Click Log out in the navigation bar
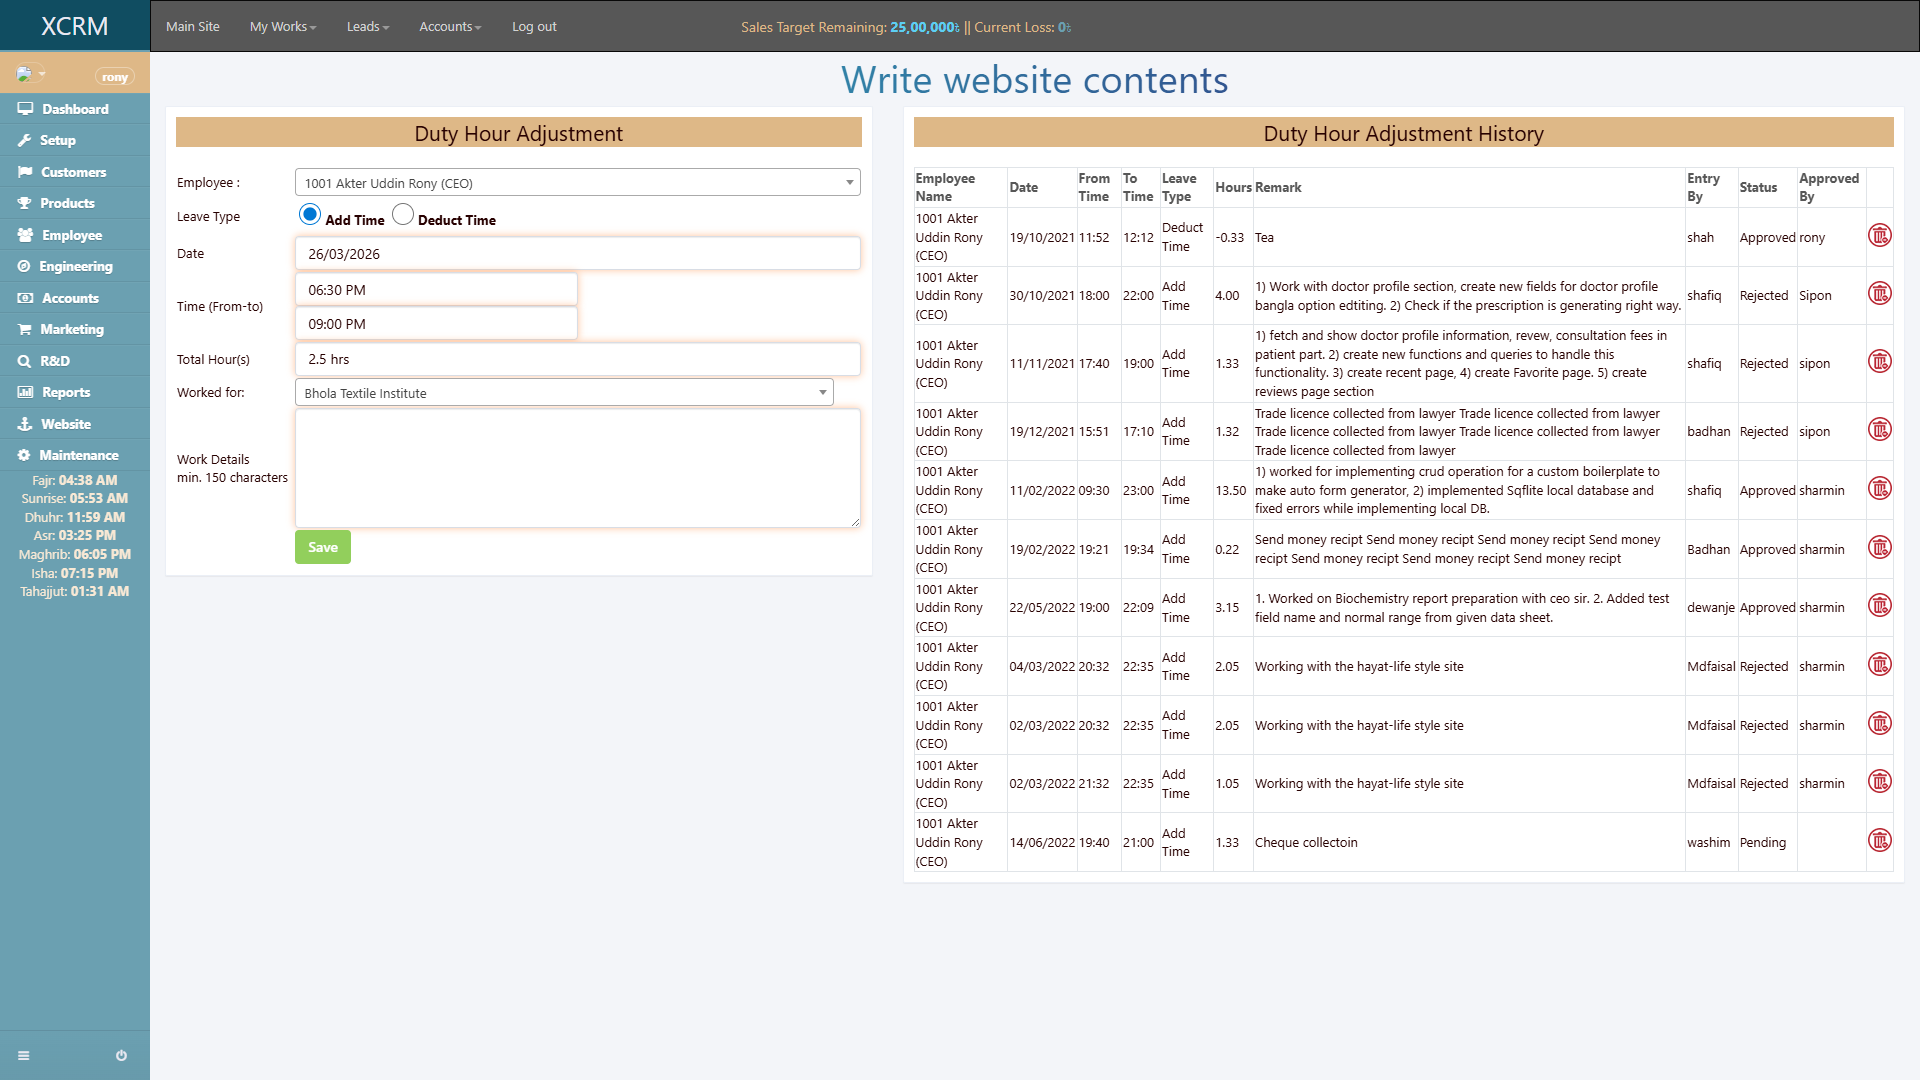 point(533,26)
